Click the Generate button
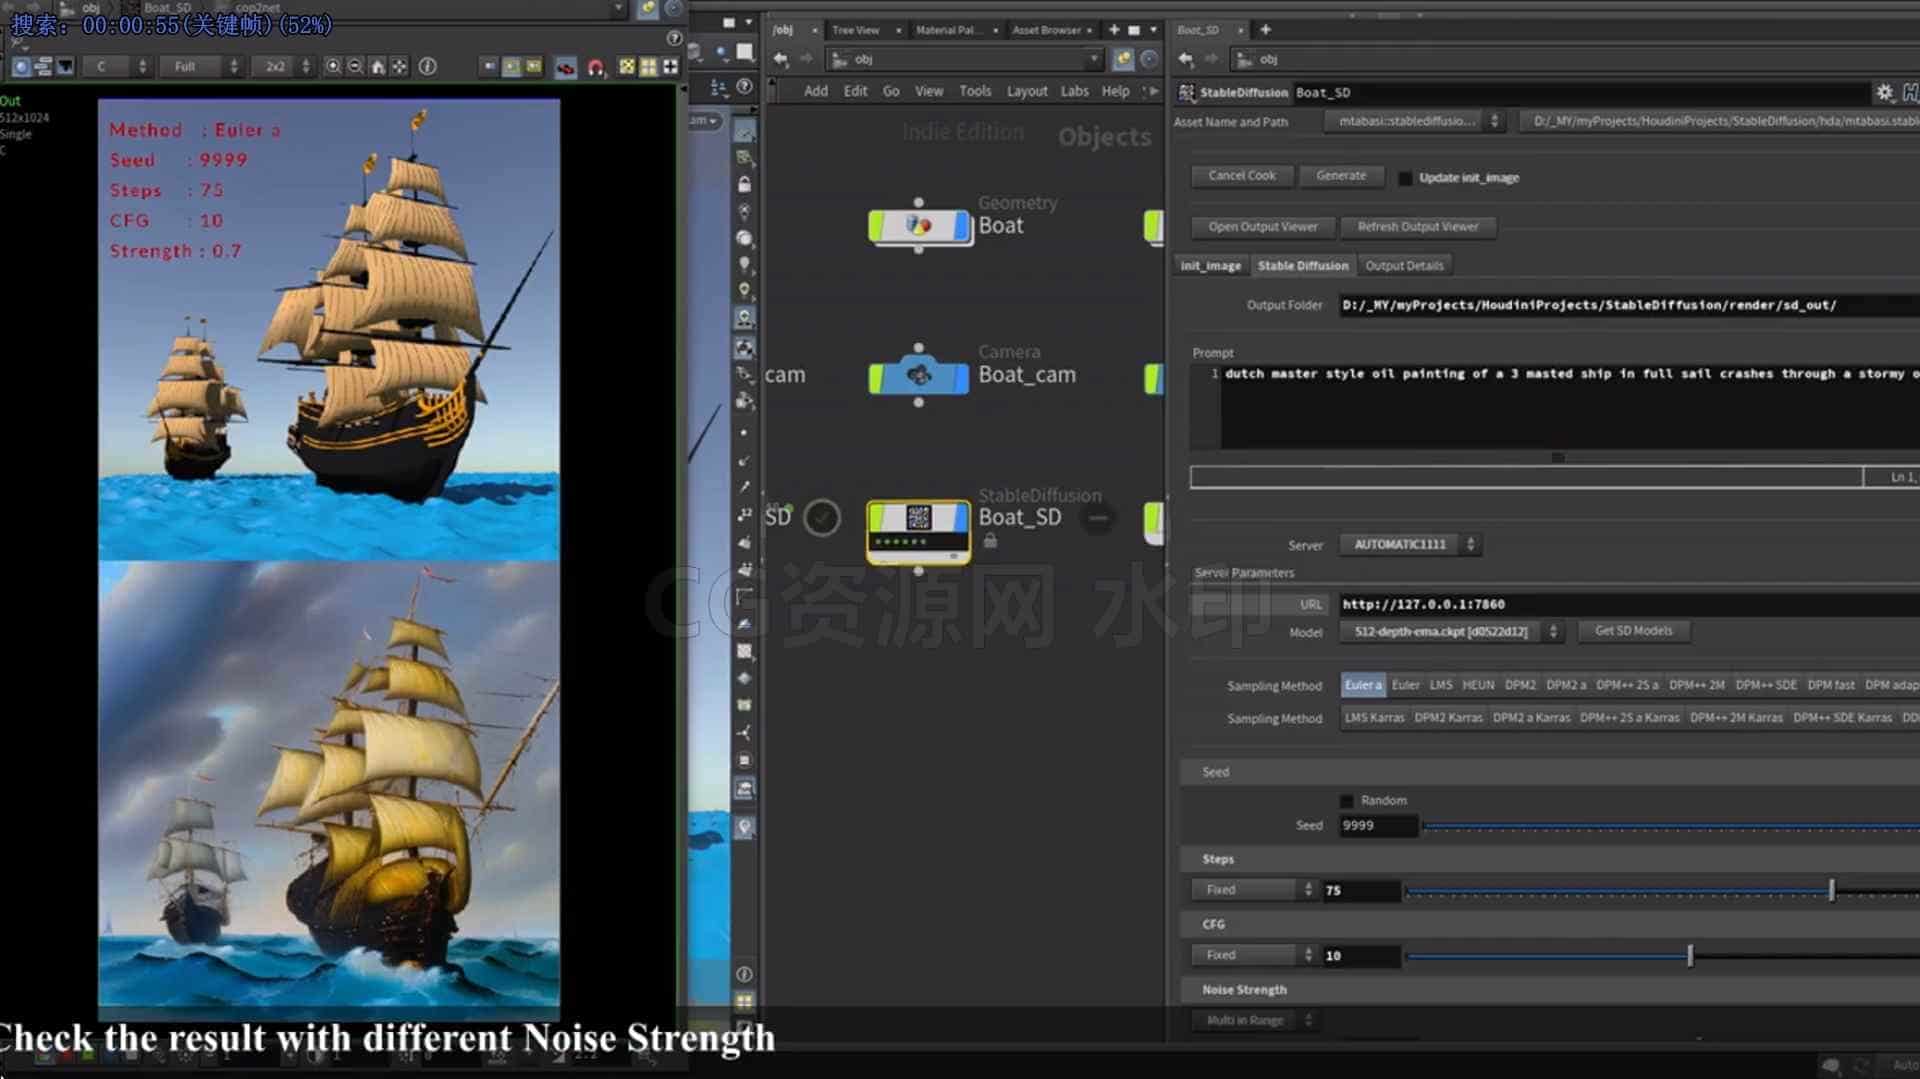The height and width of the screenshot is (1079, 1920). click(x=1341, y=176)
